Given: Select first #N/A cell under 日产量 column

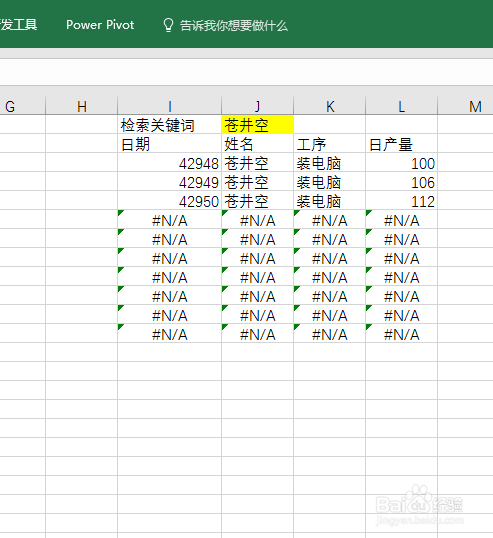Looking at the screenshot, I should click(x=401, y=220).
